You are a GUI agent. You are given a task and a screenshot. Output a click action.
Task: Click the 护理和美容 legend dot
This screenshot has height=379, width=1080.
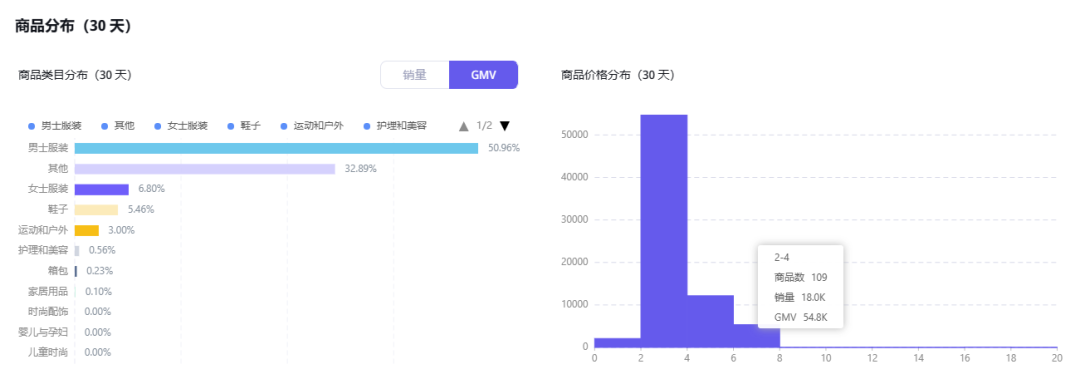(367, 126)
